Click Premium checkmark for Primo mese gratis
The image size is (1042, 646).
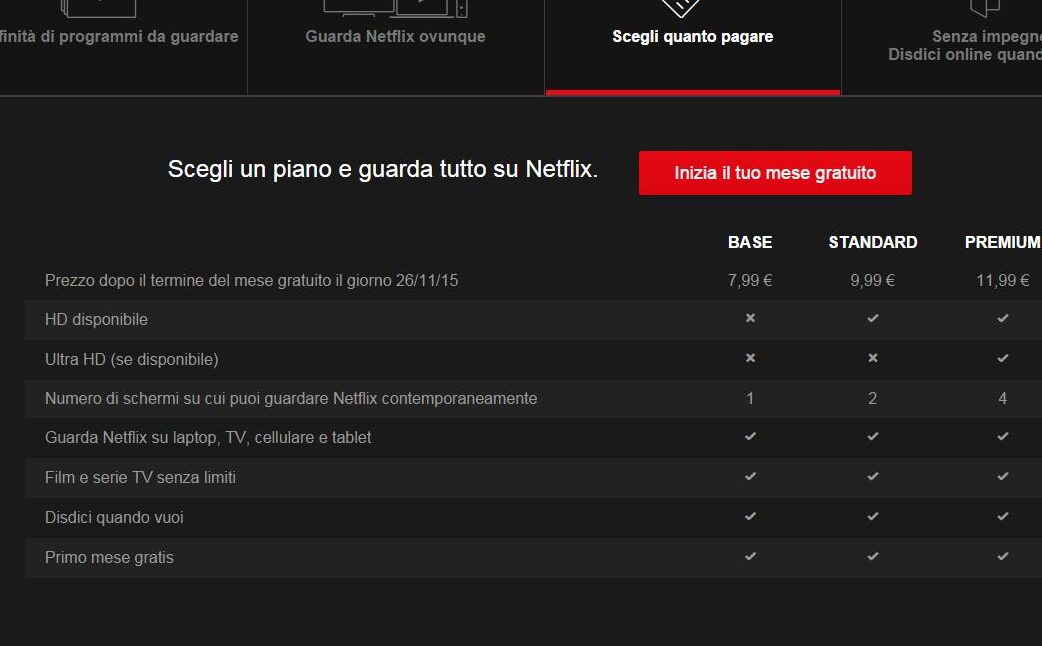click(x=1003, y=556)
